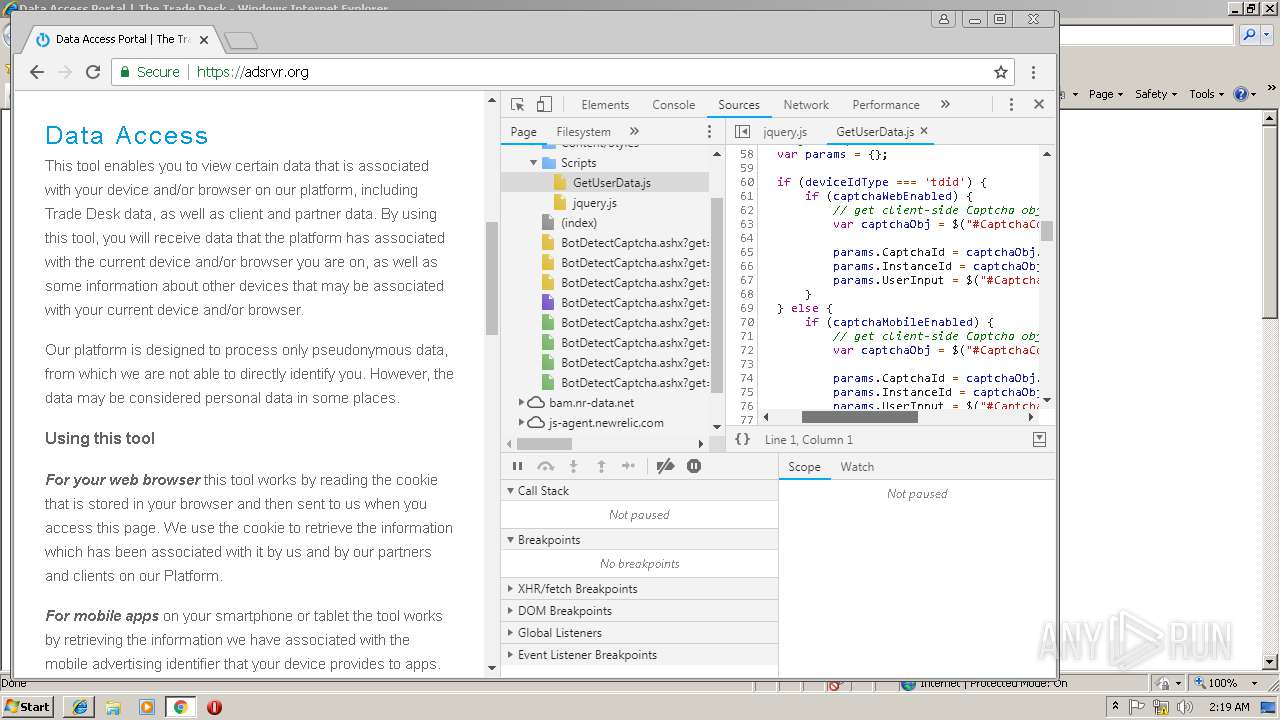This screenshot has width=1280, height=720.
Task: Click Internet Explorer icon on the taskbar
Action: click(x=79, y=706)
